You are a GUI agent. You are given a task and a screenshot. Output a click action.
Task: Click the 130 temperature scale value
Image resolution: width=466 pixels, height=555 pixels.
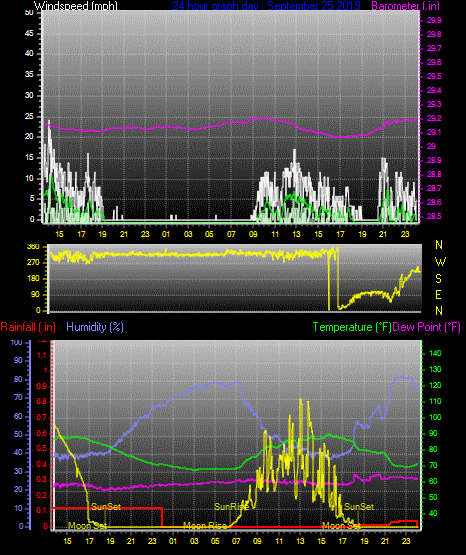[435, 369]
